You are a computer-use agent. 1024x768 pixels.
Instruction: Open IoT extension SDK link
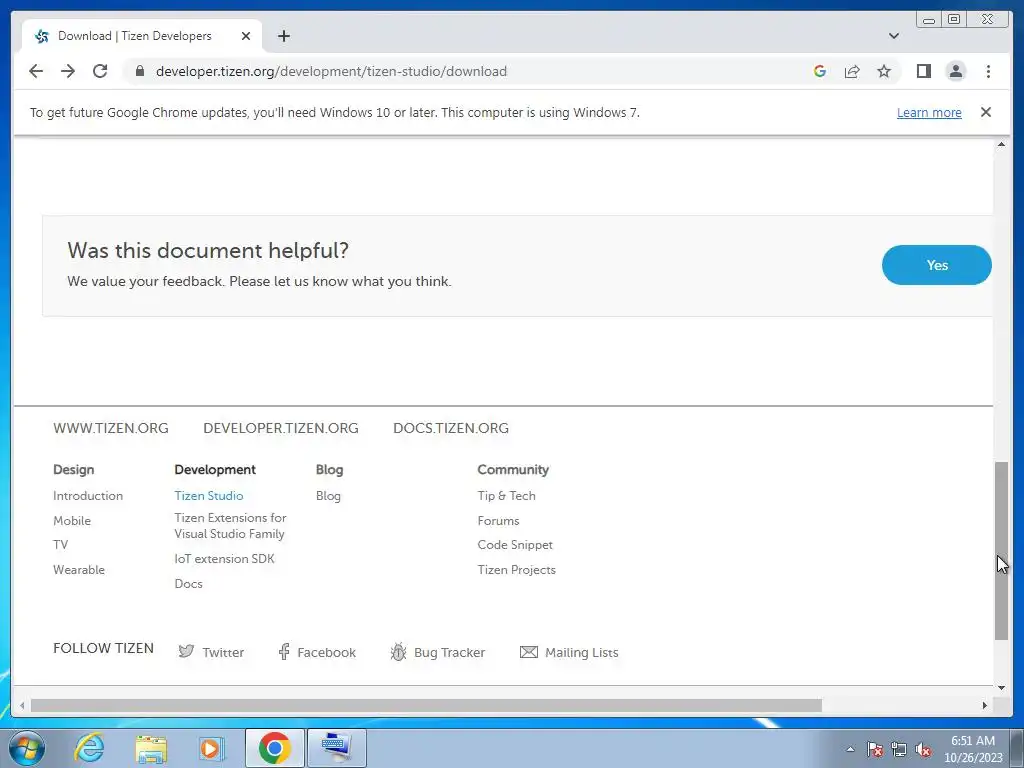coord(225,559)
